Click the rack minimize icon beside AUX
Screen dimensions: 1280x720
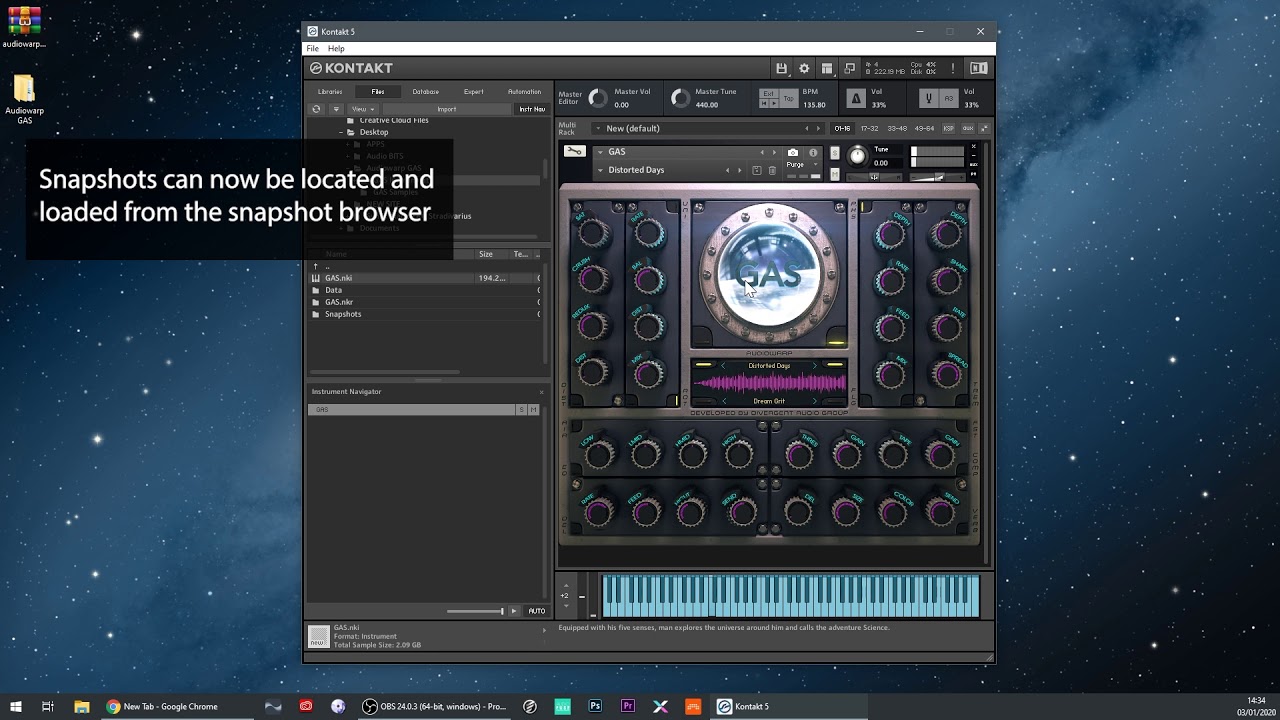pos(984,128)
